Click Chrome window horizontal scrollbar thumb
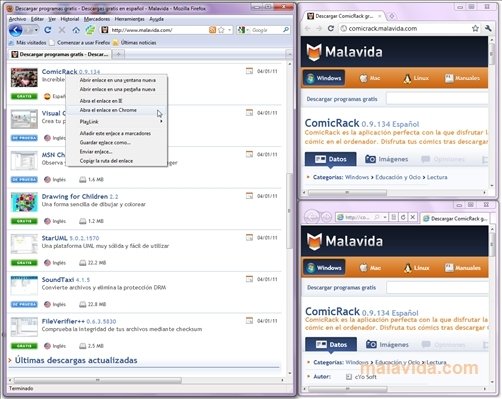Image resolution: width=502 pixels, height=399 pixels. click(347, 193)
